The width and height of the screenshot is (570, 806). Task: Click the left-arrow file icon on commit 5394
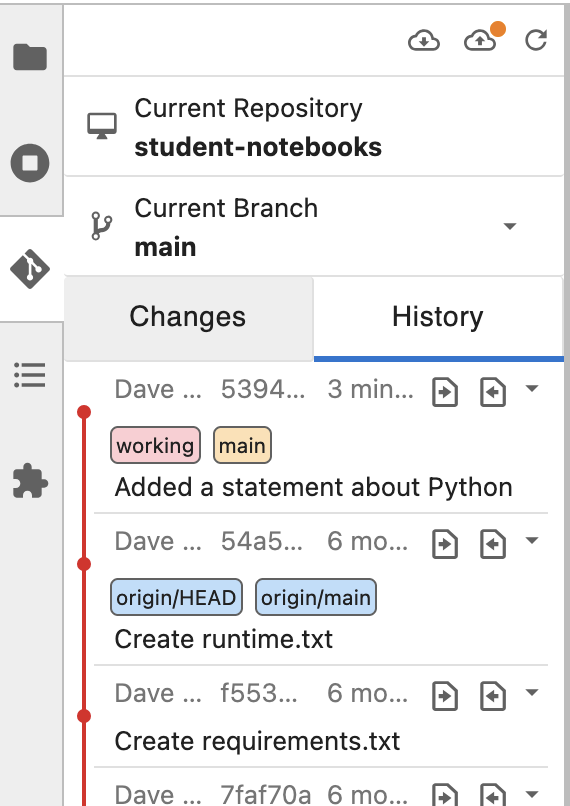pos(493,392)
